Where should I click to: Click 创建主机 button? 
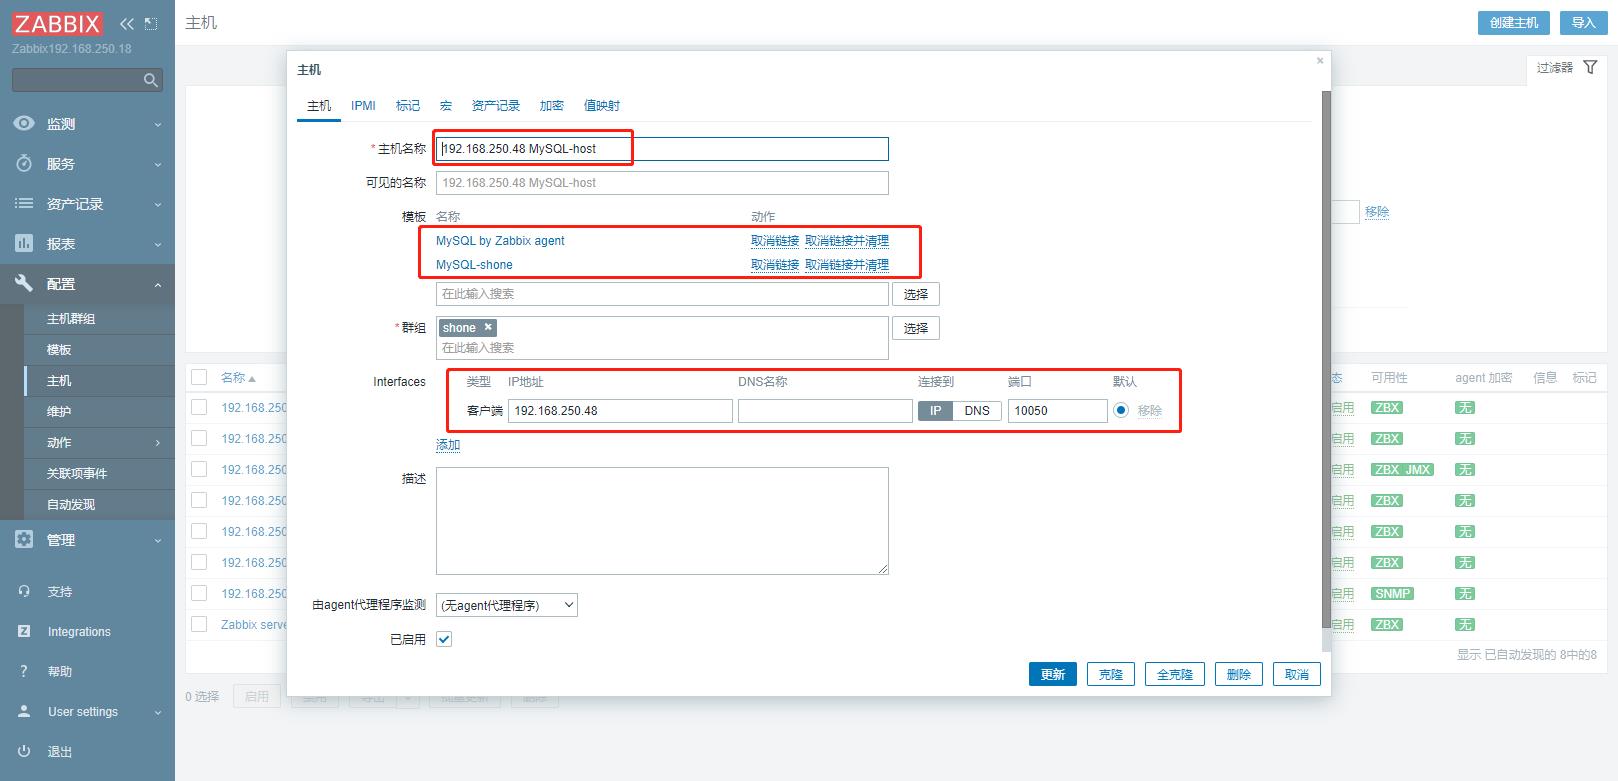tap(1514, 23)
